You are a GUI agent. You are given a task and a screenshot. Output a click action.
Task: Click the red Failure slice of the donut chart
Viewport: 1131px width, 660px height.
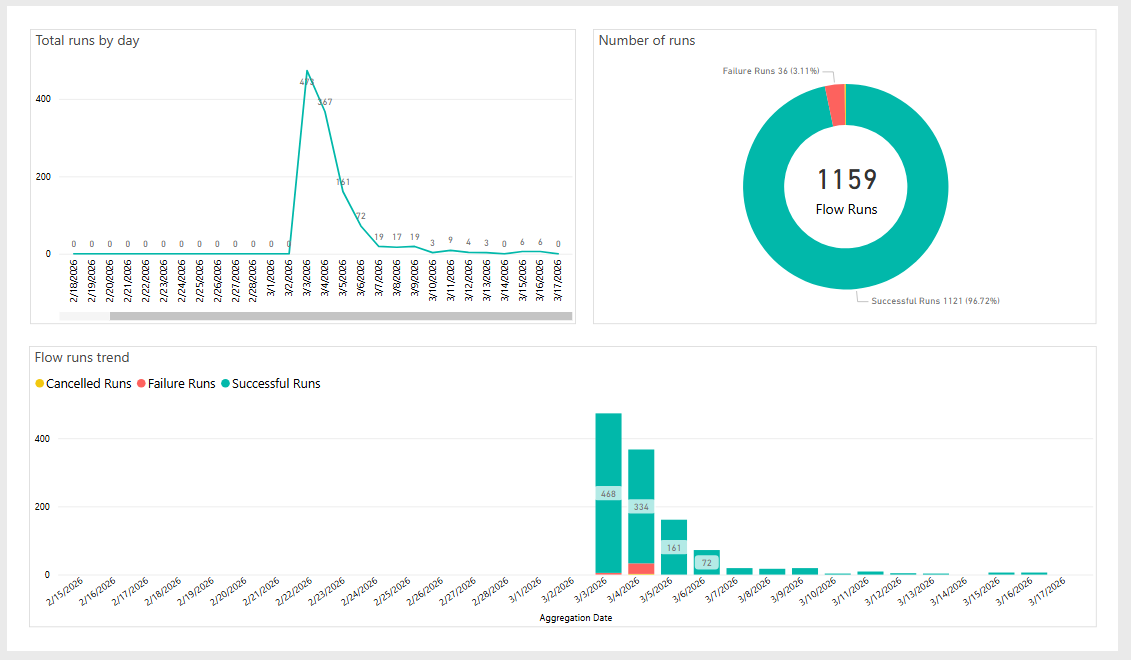click(835, 105)
